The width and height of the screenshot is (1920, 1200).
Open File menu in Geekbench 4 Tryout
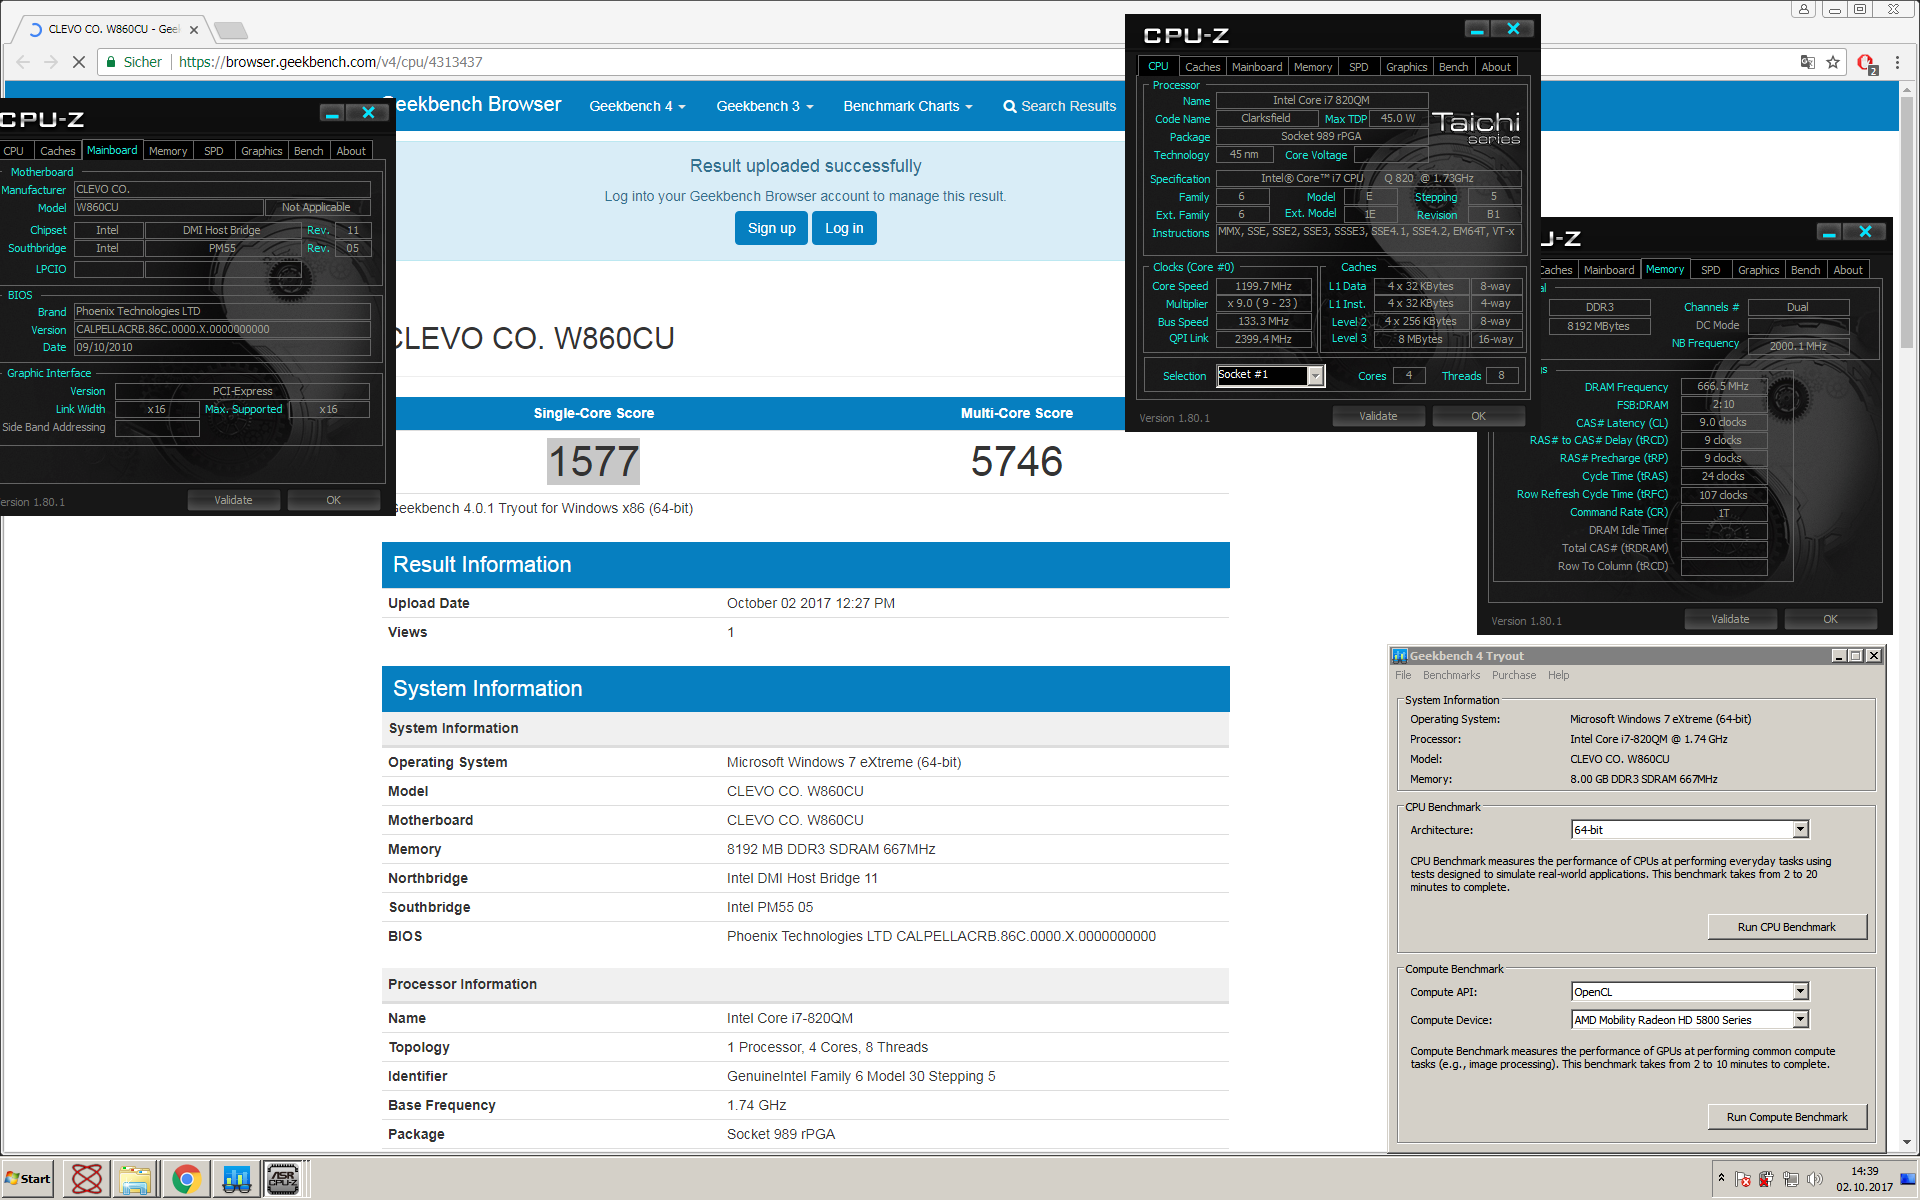(1403, 676)
